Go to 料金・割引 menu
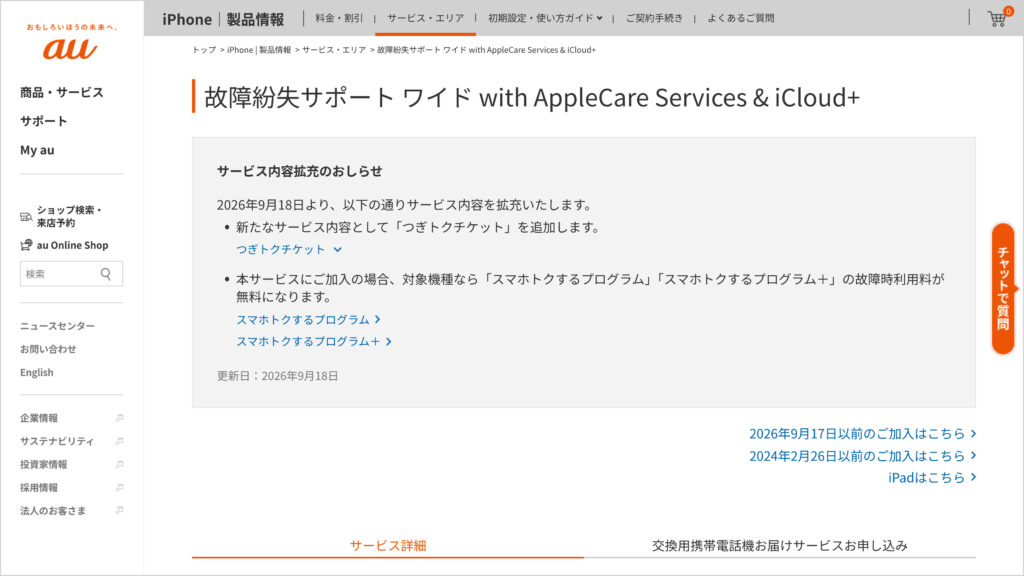 [339, 18]
